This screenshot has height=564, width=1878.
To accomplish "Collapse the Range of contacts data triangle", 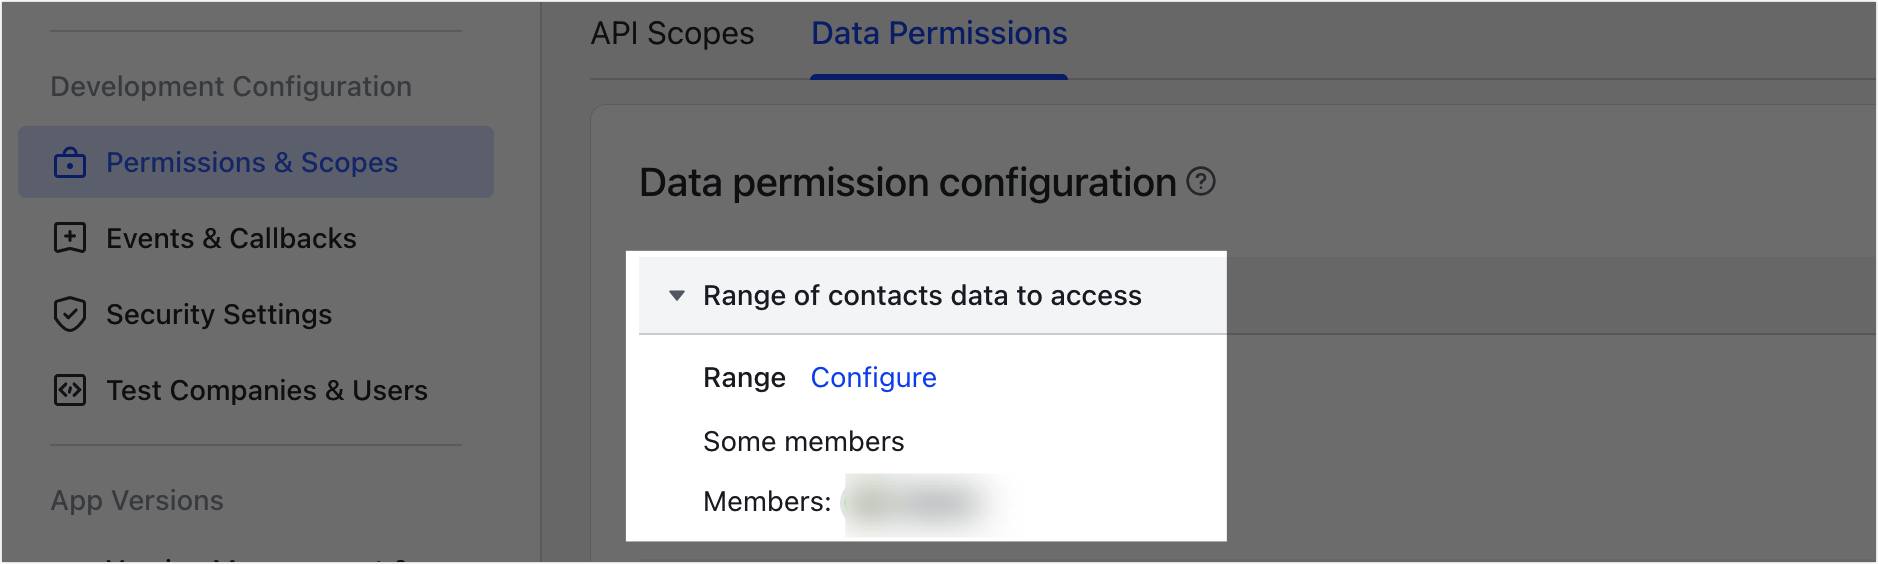I will [x=677, y=296].
